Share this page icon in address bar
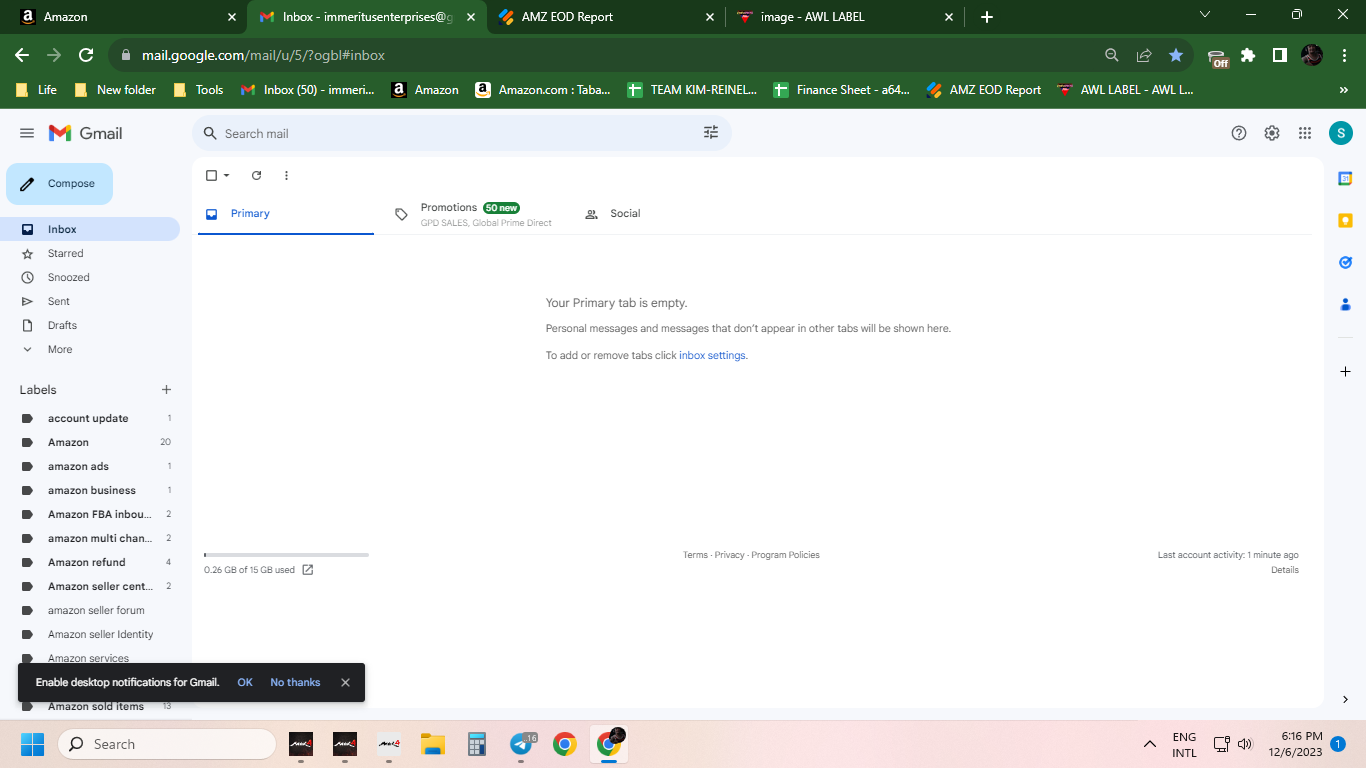 point(1144,55)
